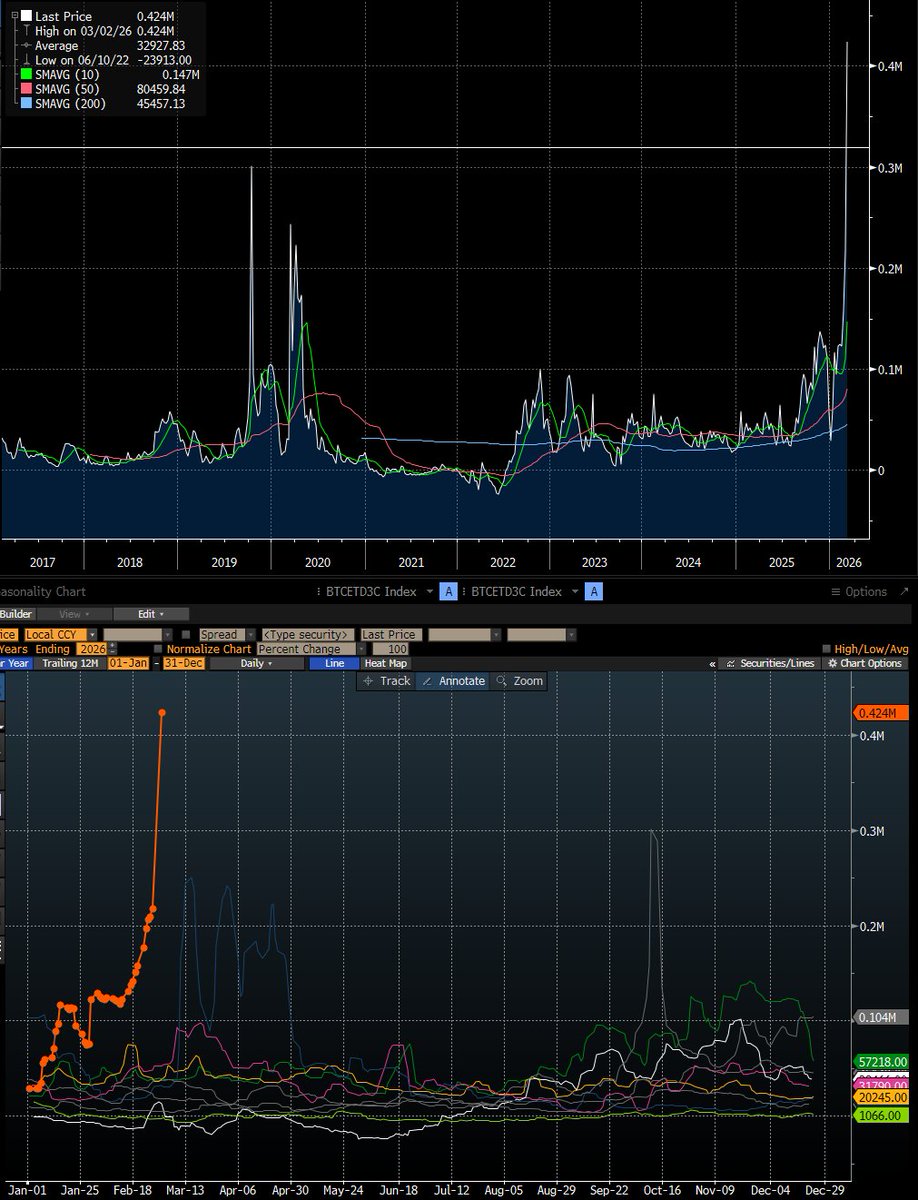Click the first blue A badge
Image resolution: width=918 pixels, height=1200 pixels.
(448, 592)
